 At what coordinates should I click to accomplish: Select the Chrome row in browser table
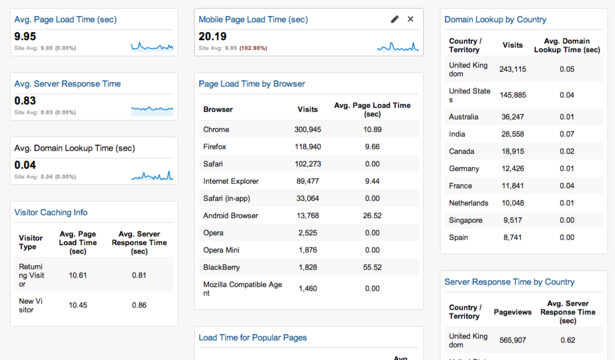click(x=309, y=129)
